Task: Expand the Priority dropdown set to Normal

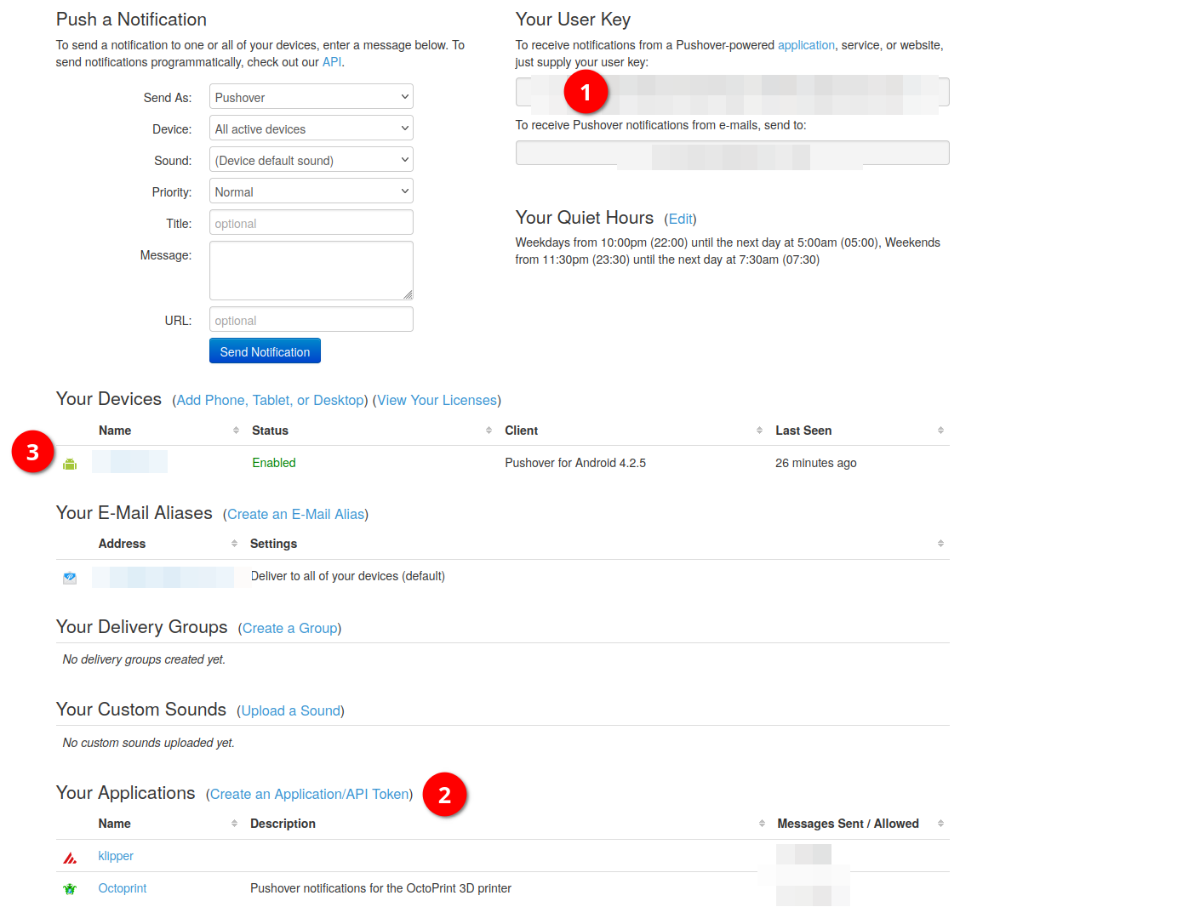Action: tap(311, 192)
